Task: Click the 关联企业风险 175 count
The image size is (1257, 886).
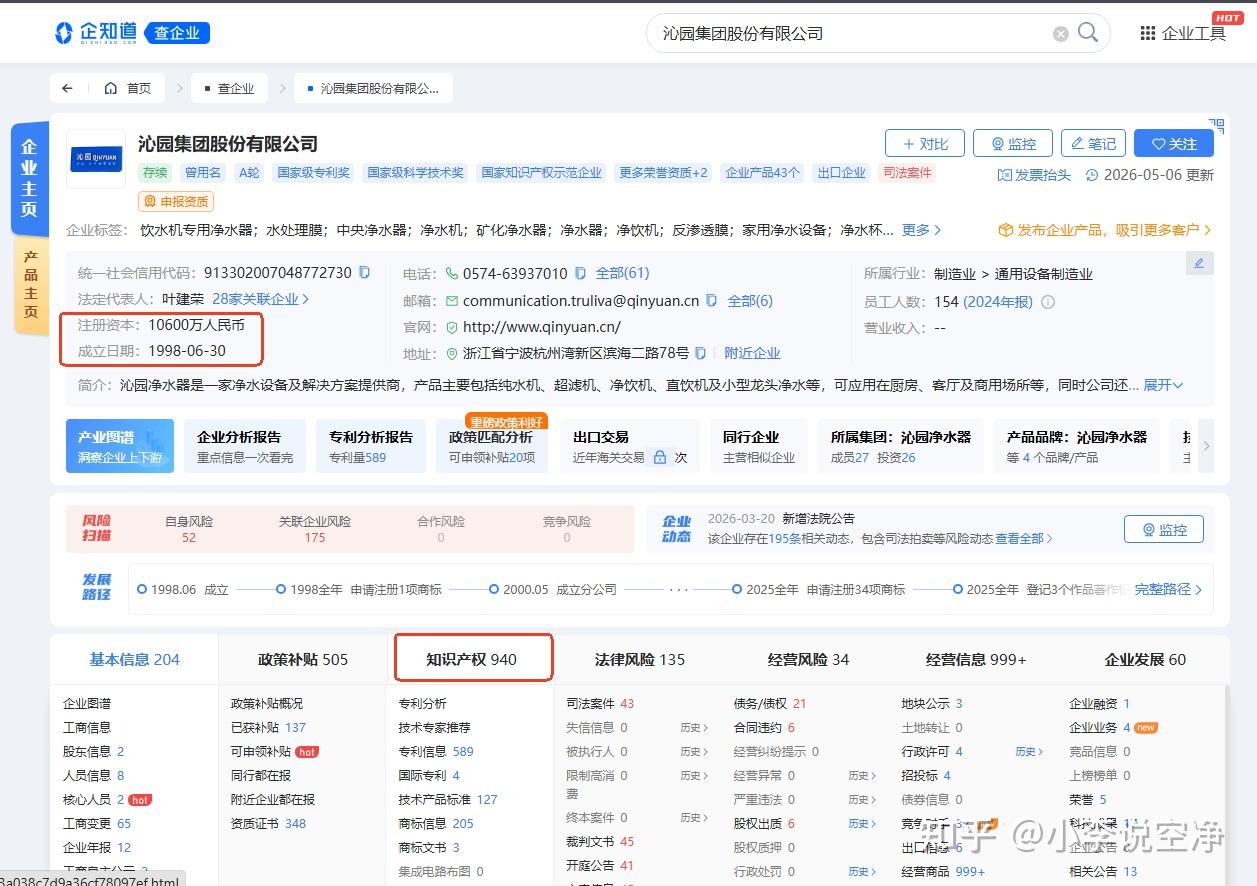Action: pos(315,537)
